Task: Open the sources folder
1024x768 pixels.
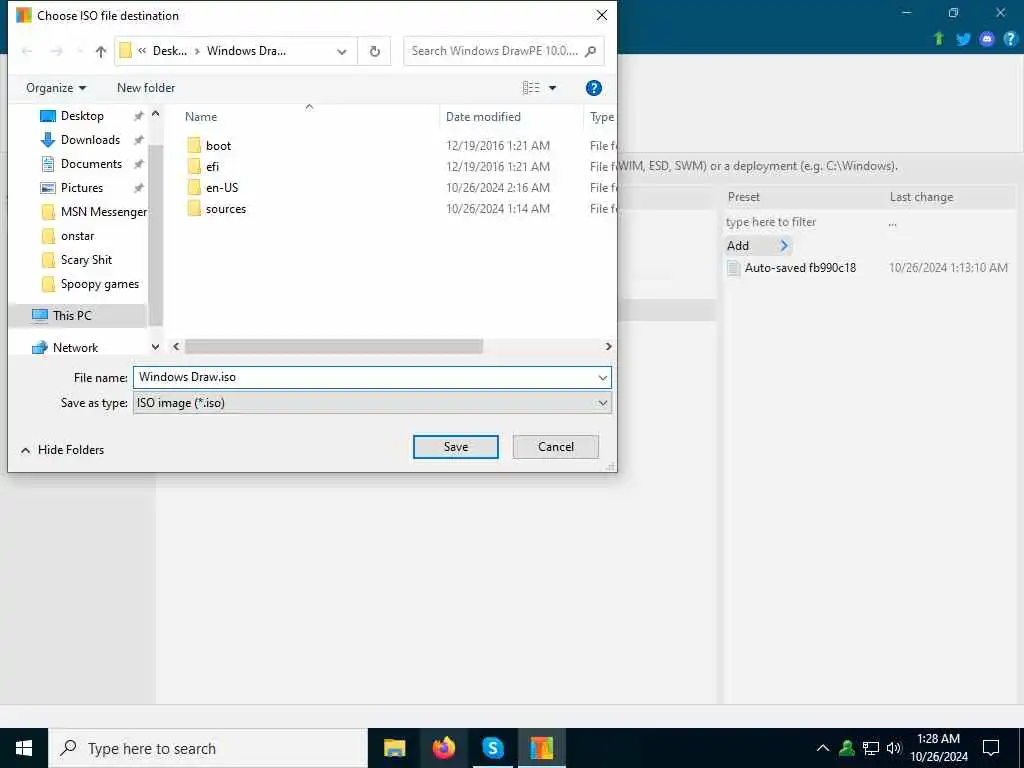Action: pyautogui.click(x=225, y=209)
